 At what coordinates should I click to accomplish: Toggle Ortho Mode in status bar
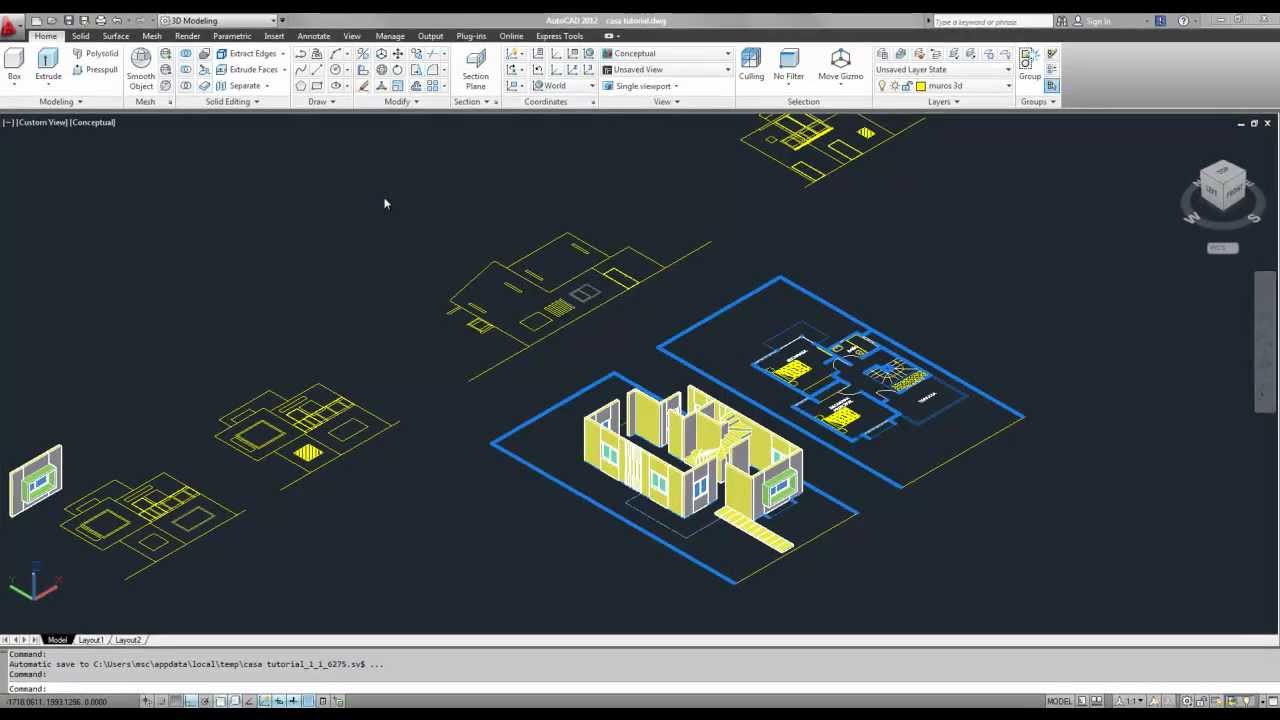click(190, 701)
